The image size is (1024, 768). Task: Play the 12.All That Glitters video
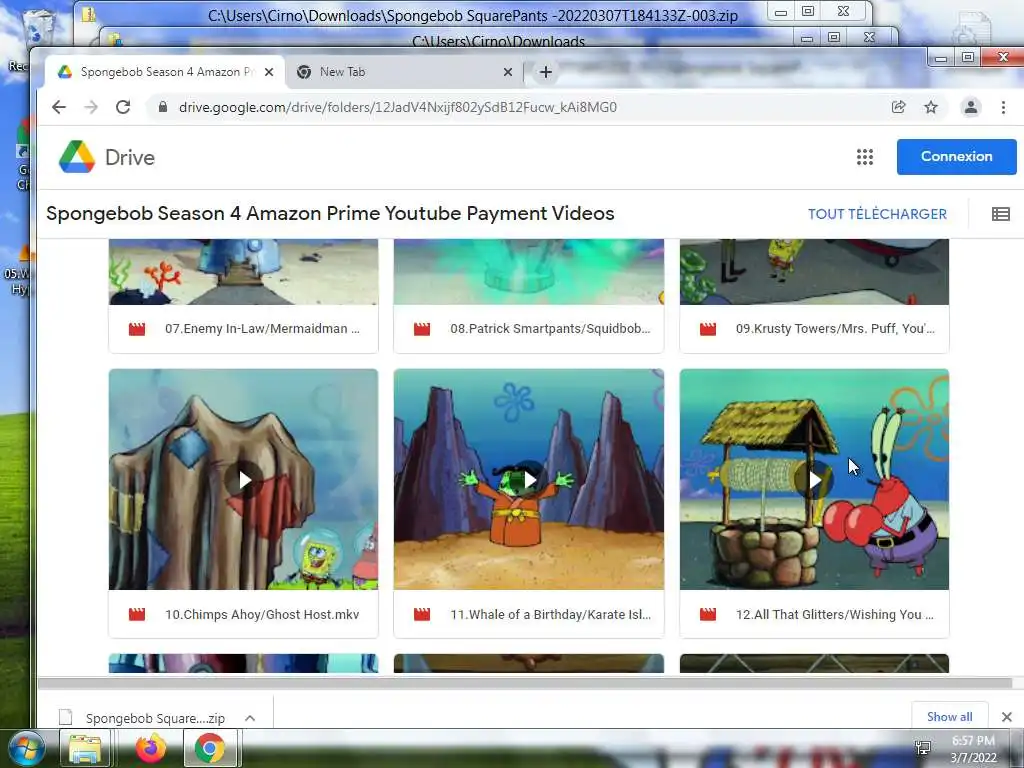click(814, 480)
